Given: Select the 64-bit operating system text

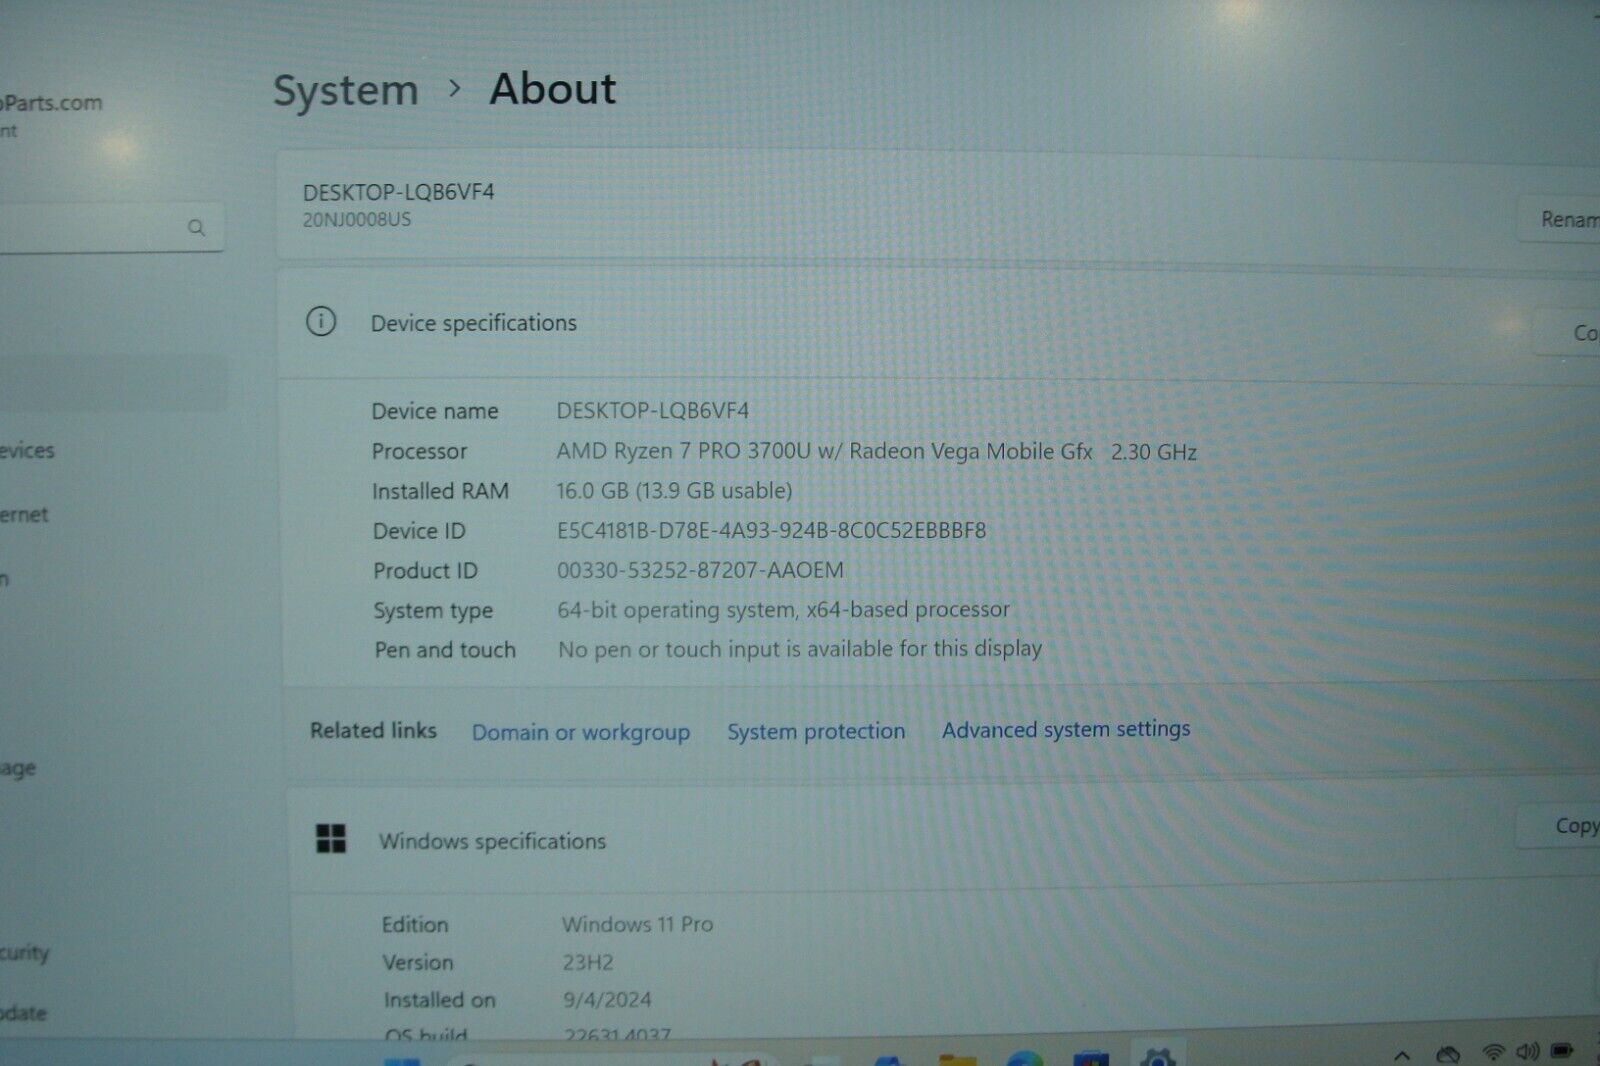Looking at the screenshot, I should 784,610.
